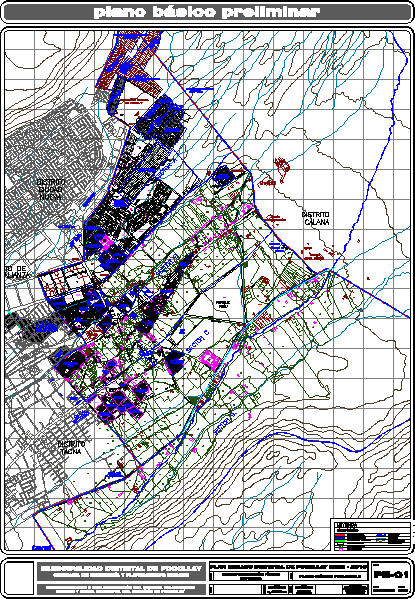This screenshot has height=599, width=415.
Task: Pick the green line sample in legend
Action: click(340, 540)
